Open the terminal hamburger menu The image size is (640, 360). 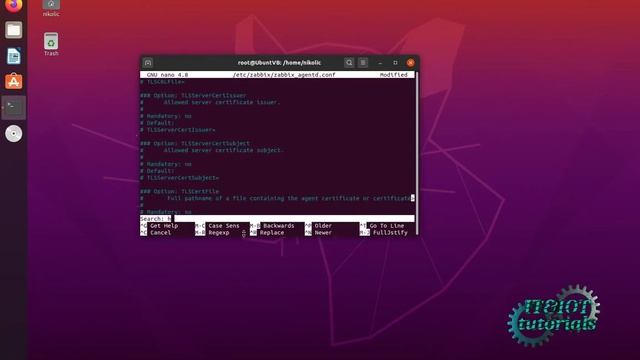tap(363, 63)
